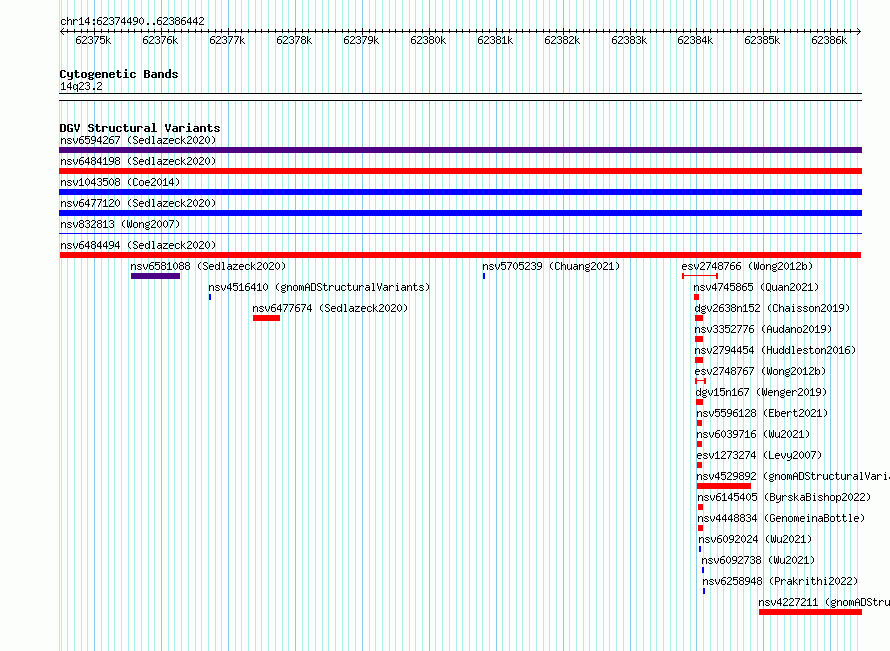The height and width of the screenshot is (651, 890).
Task: Click the blue nsv6258948 marker
Action: 704,591
